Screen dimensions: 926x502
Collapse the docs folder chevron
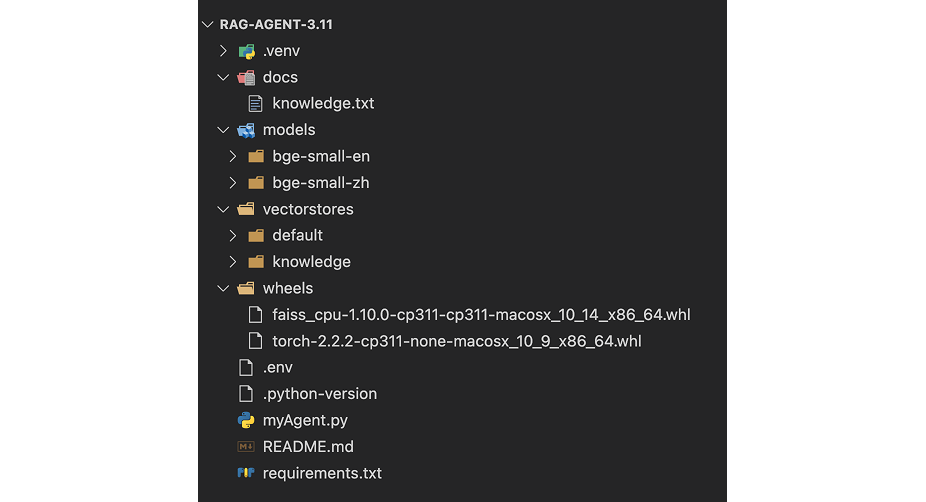point(223,77)
